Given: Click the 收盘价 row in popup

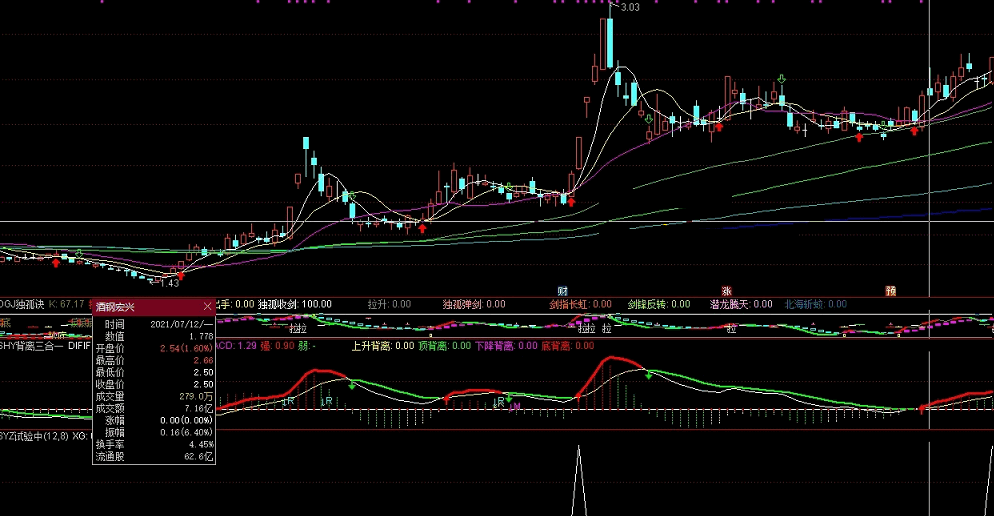Looking at the screenshot, I should (154, 384).
